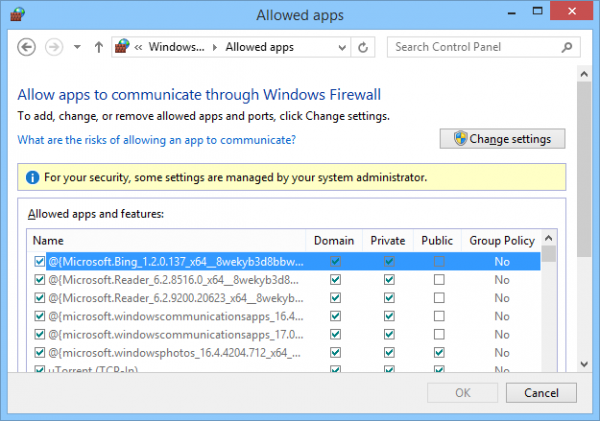The image size is (600, 421).
Task: Sort list by Domain column
Action: click(334, 240)
